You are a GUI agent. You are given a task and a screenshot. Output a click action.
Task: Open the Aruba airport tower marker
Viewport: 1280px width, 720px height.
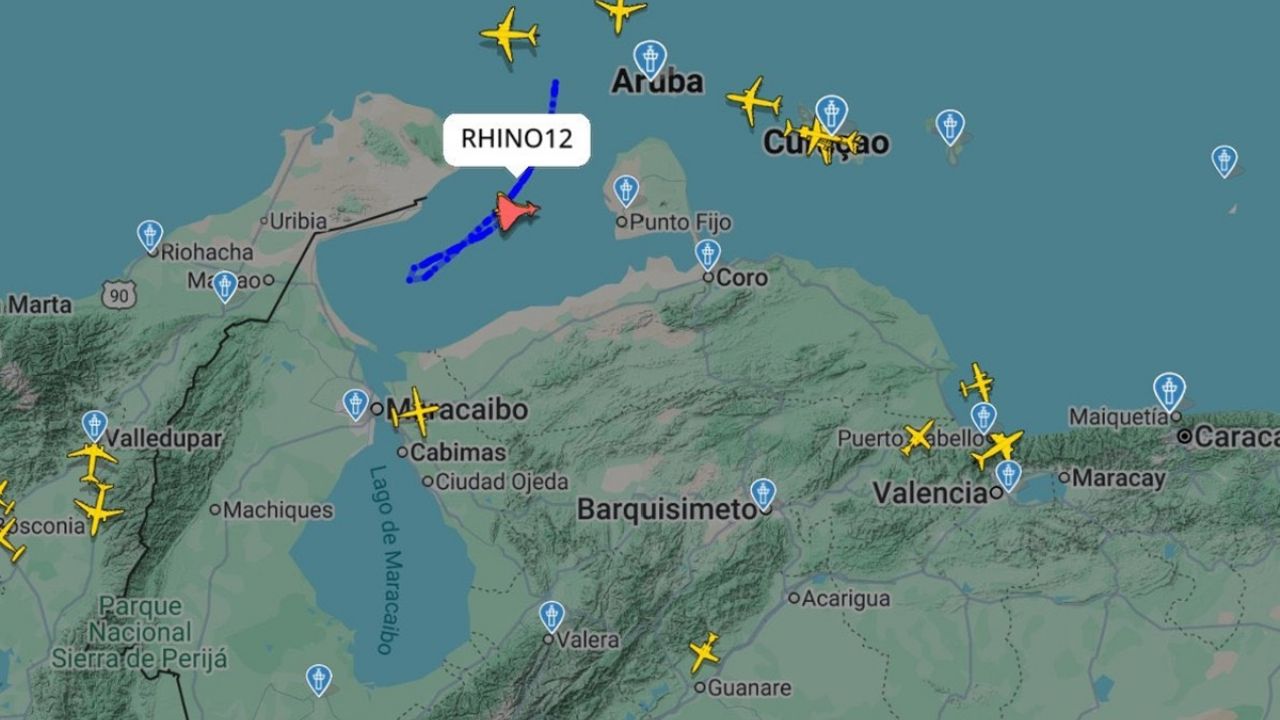650,59
